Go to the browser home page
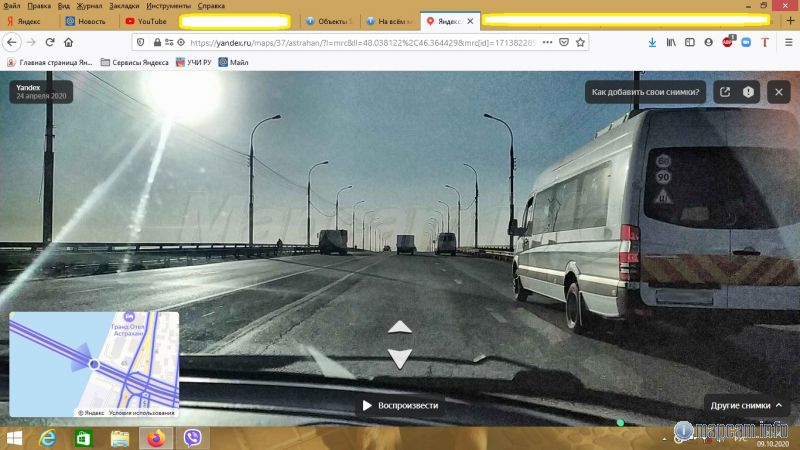 click(68, 42)
